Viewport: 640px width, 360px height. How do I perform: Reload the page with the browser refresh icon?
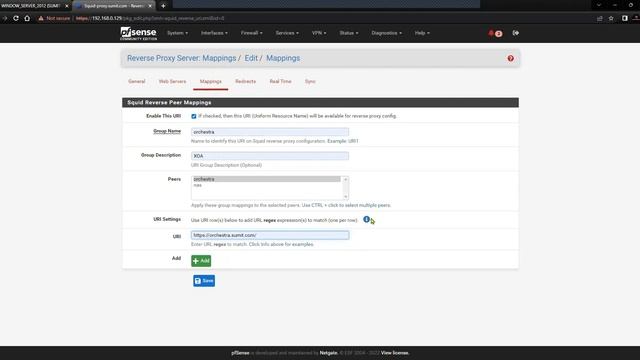coord(16,18)
